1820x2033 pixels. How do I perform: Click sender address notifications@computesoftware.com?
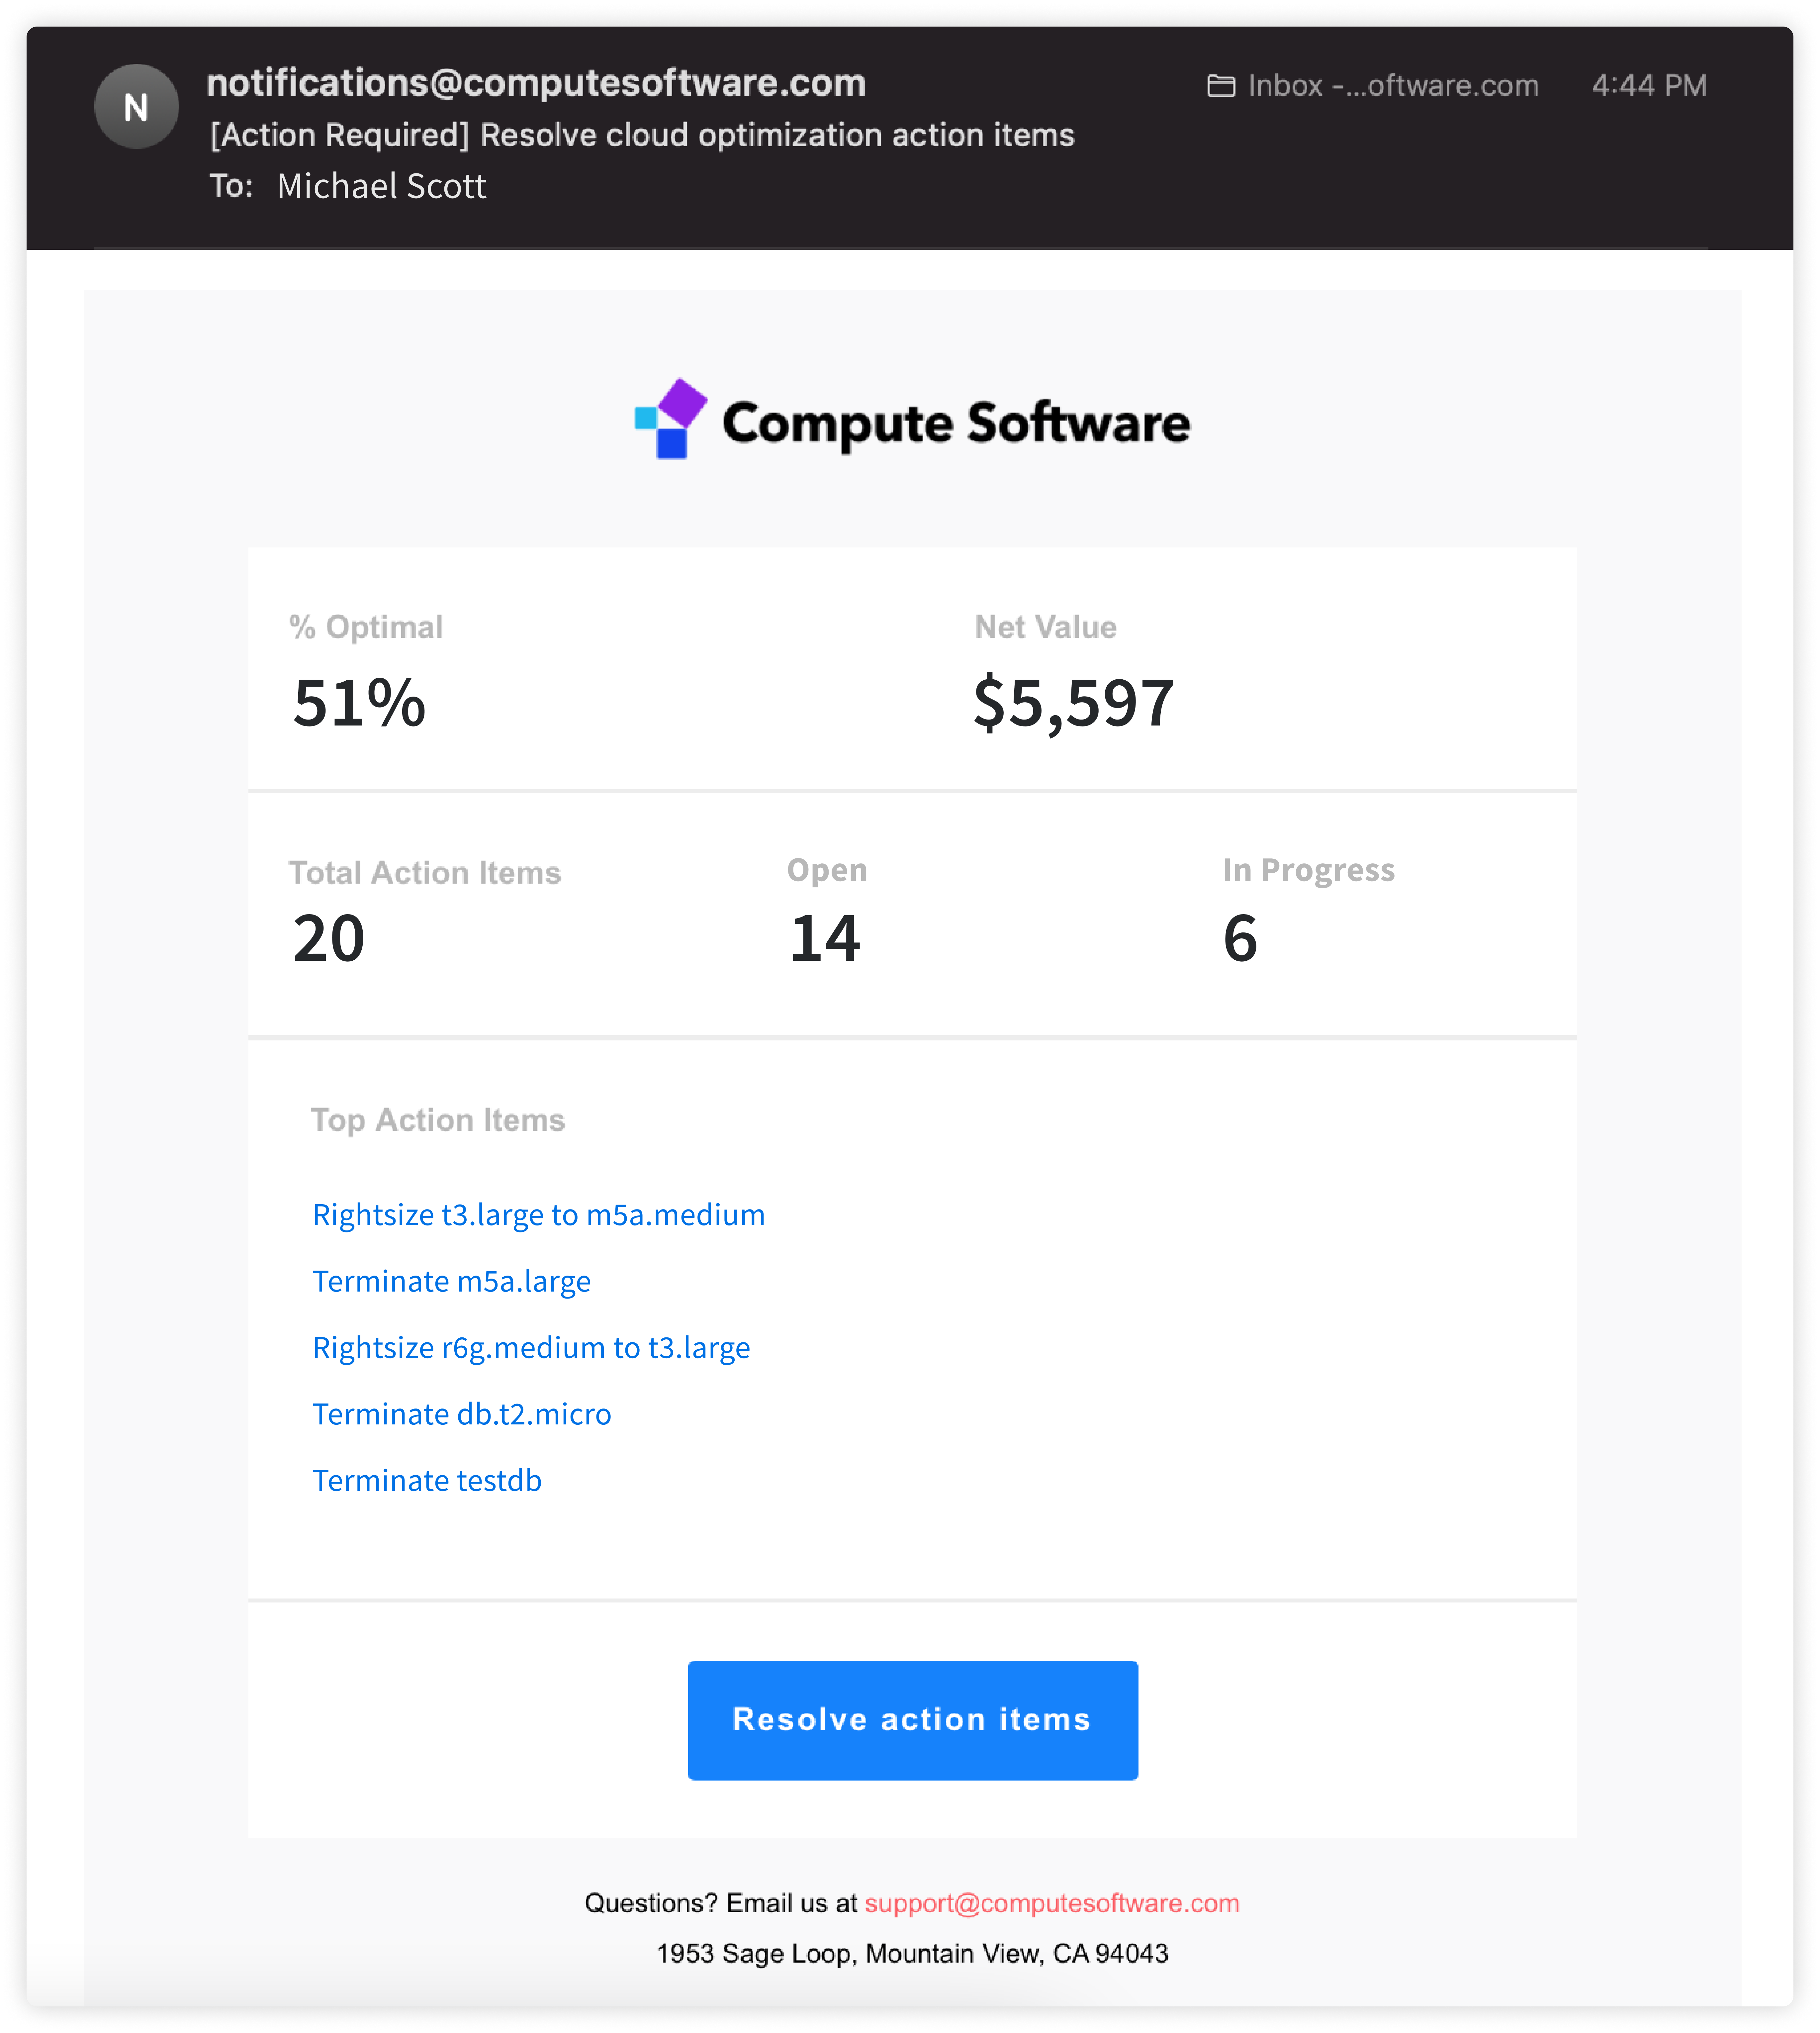pyautogui.click(x=536, y=83)
